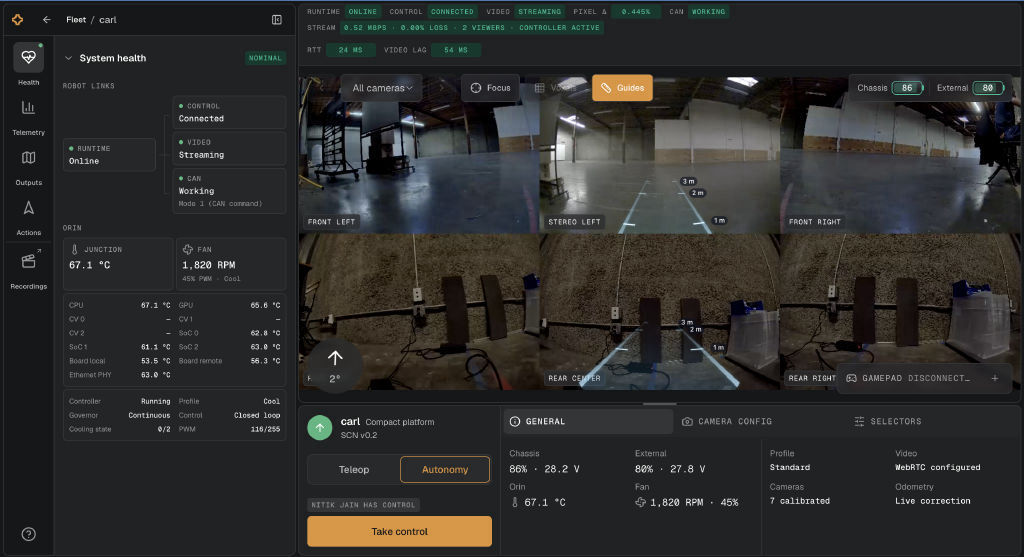Open the help question mark icon

pos(29,534)
